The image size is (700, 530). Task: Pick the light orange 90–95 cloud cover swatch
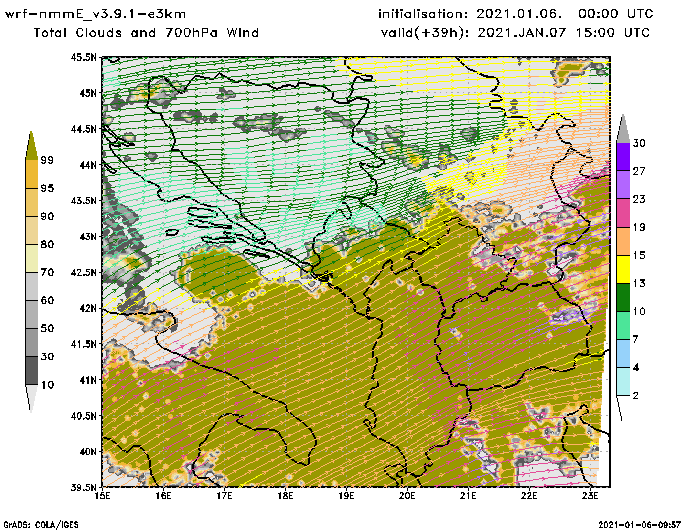coord(32,202)
